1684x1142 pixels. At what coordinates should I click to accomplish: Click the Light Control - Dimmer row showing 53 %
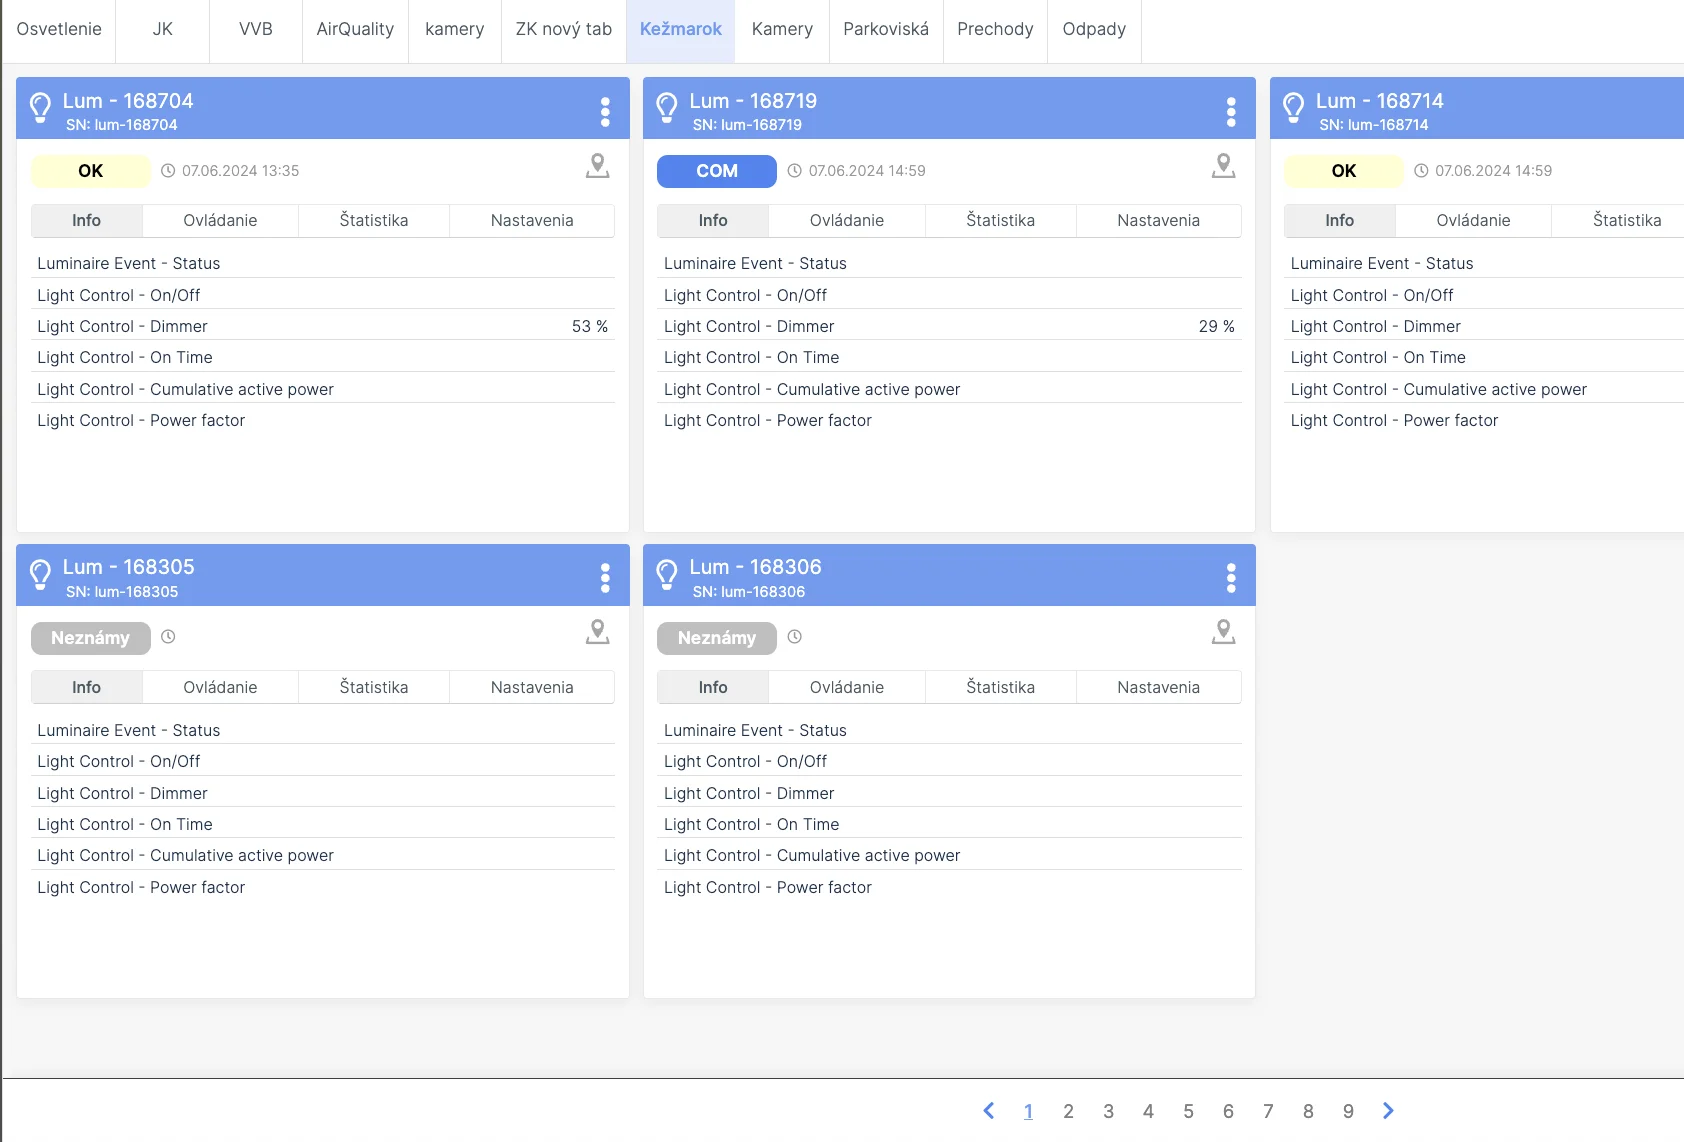pos(322,327)
